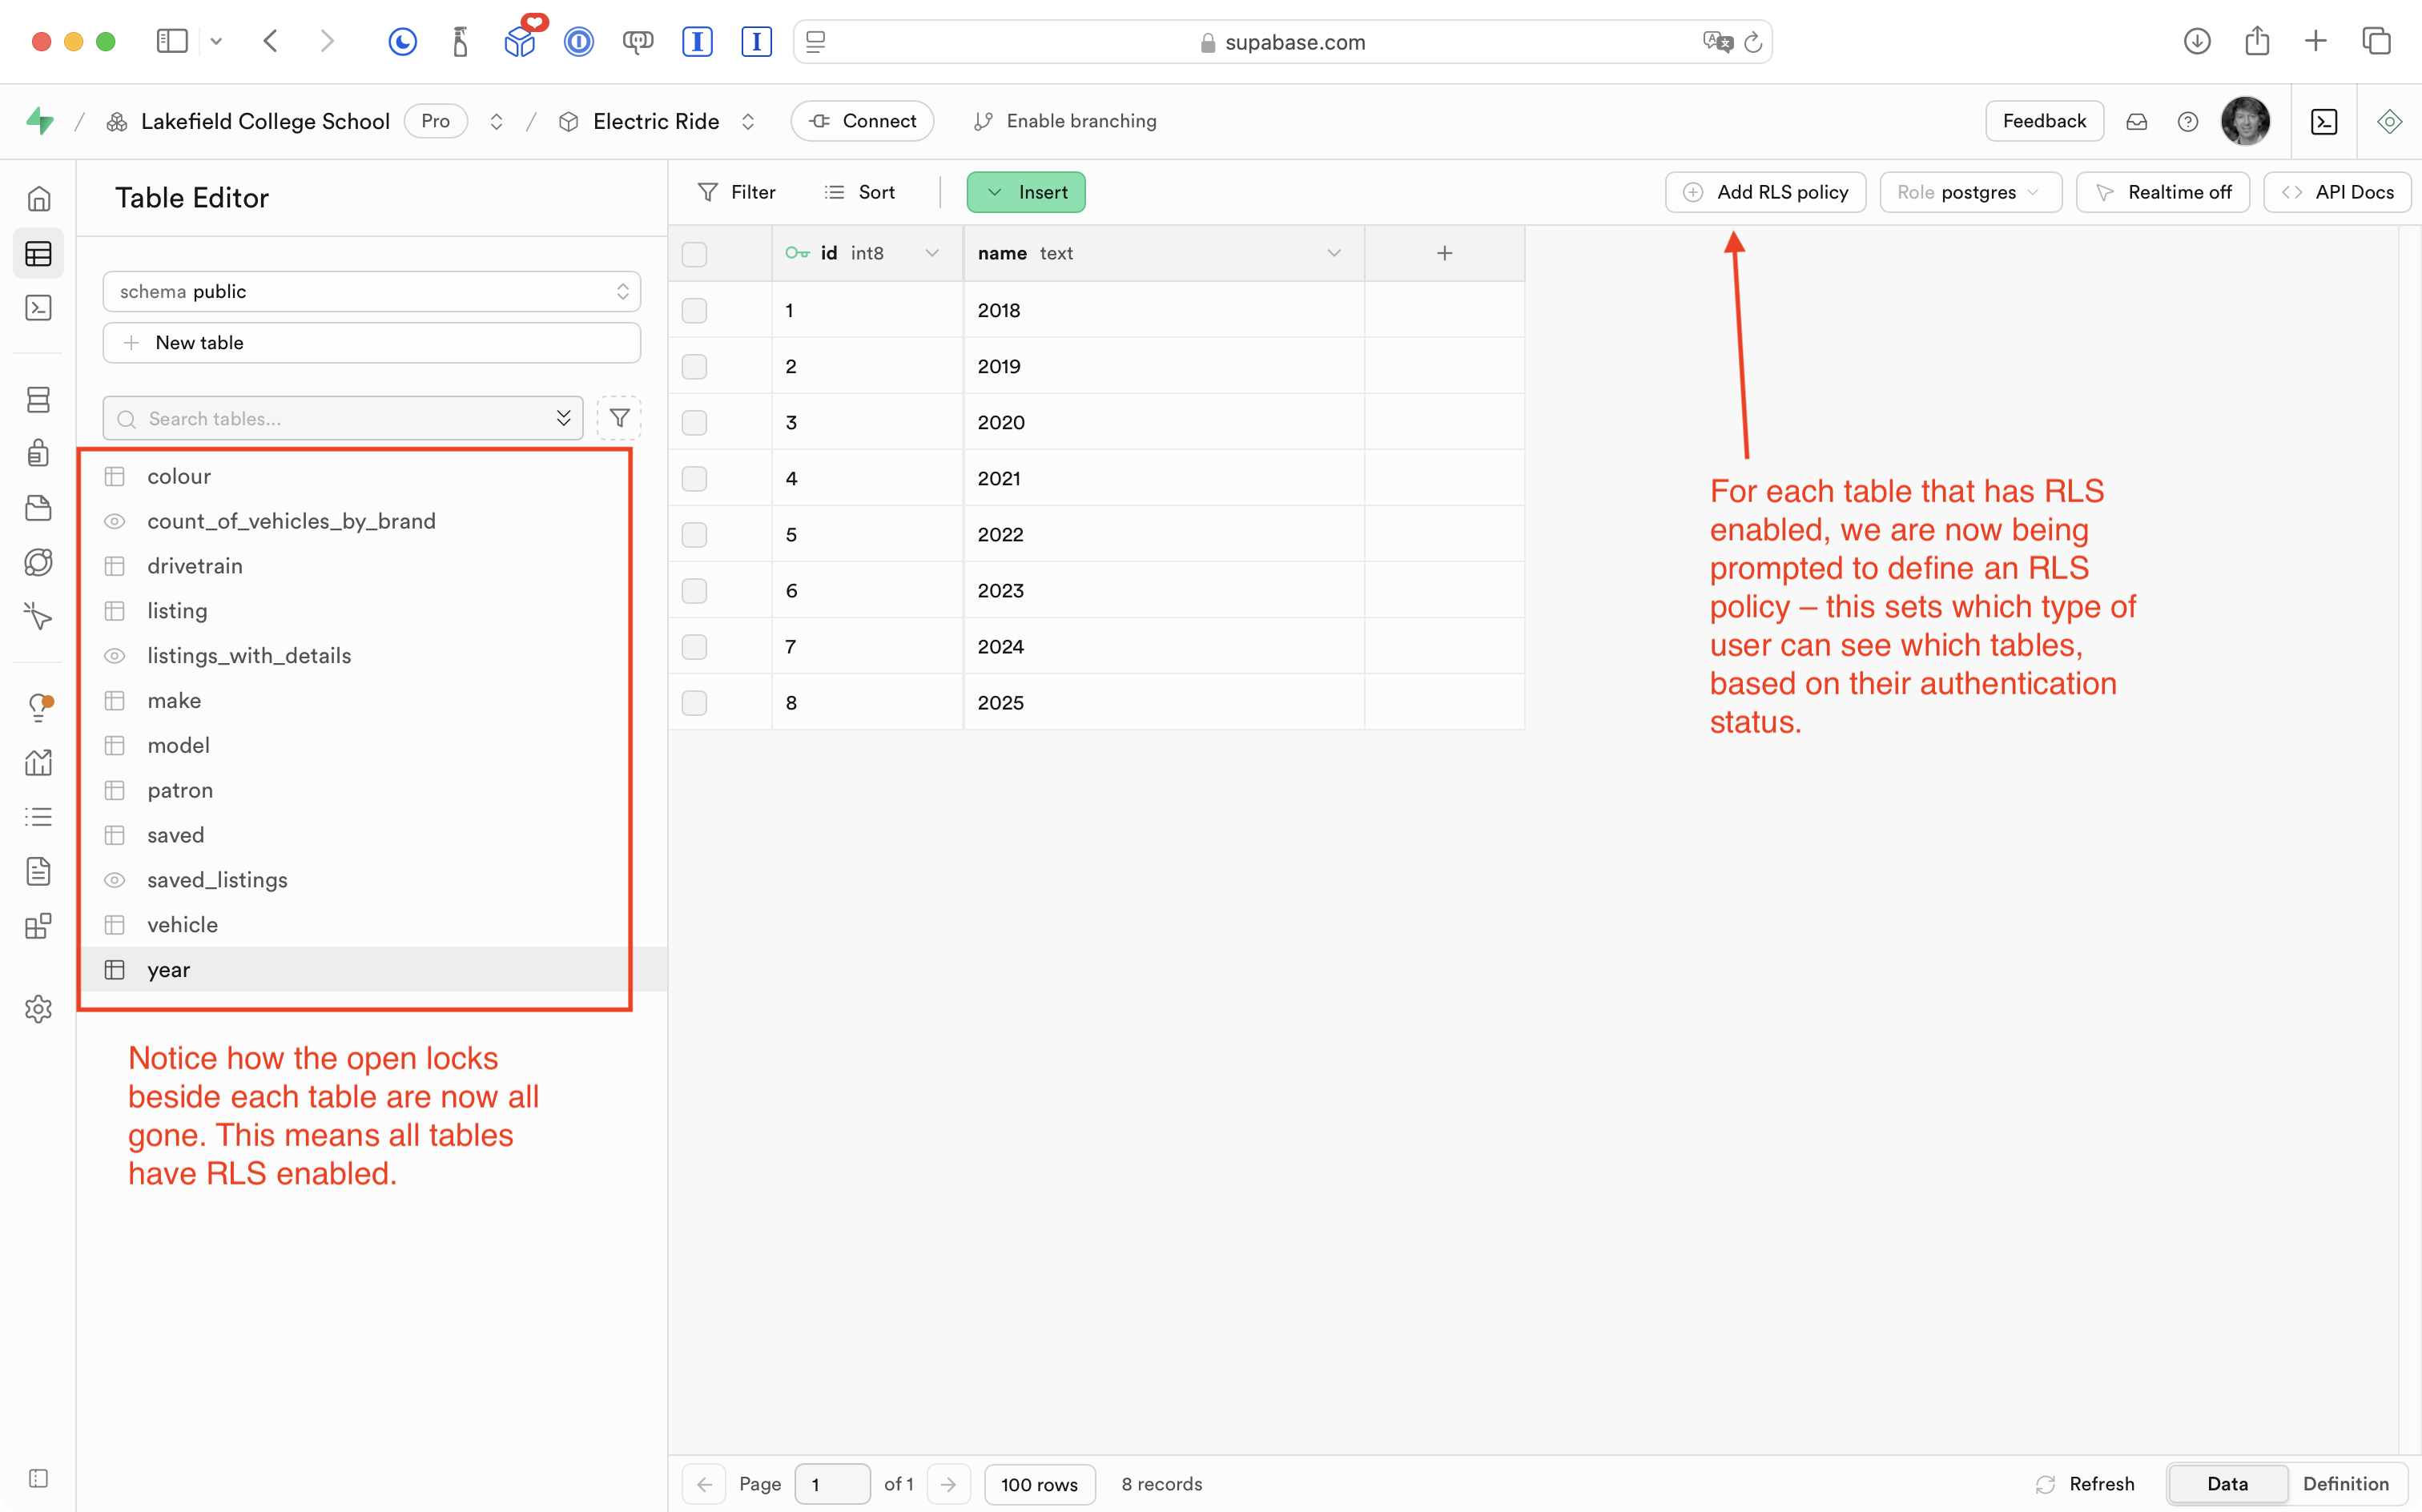The height and width of the screenshot is (1512, 2422).
Task: Open Authentication lock icon in sidebar
Action: [38, 453]
